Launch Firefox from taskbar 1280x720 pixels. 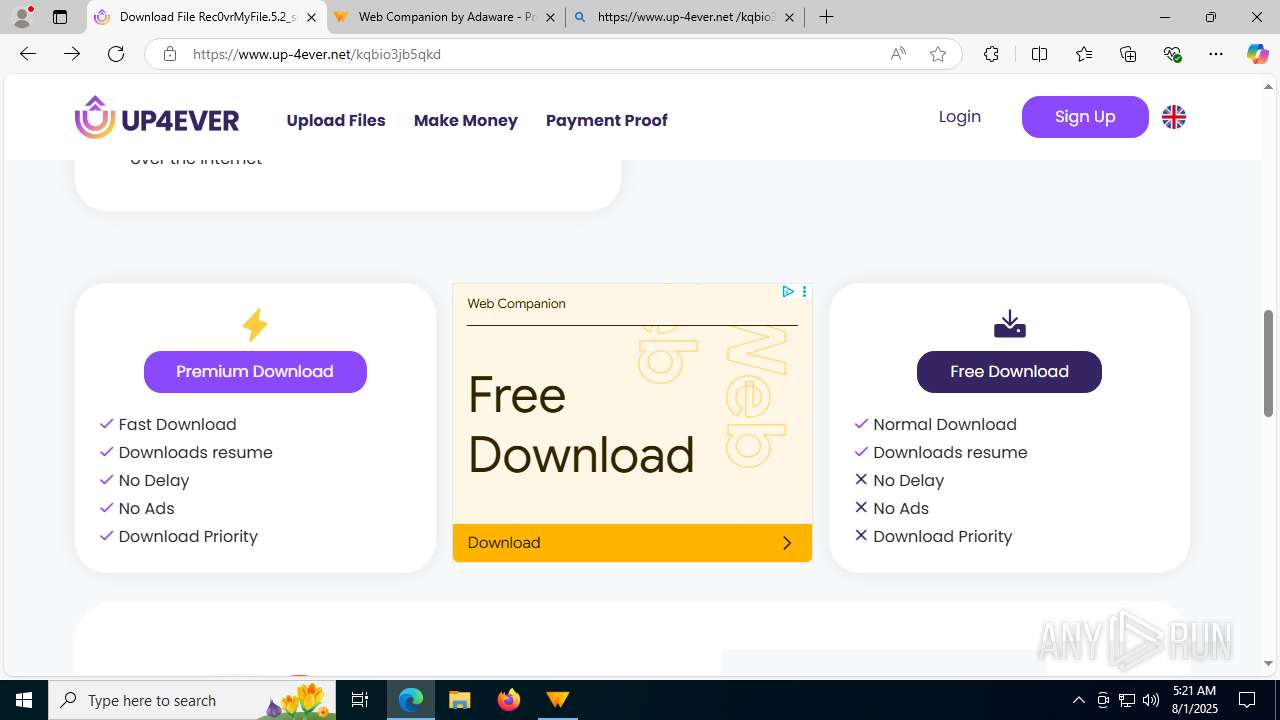pyautogui.click(x=509, y=700)
